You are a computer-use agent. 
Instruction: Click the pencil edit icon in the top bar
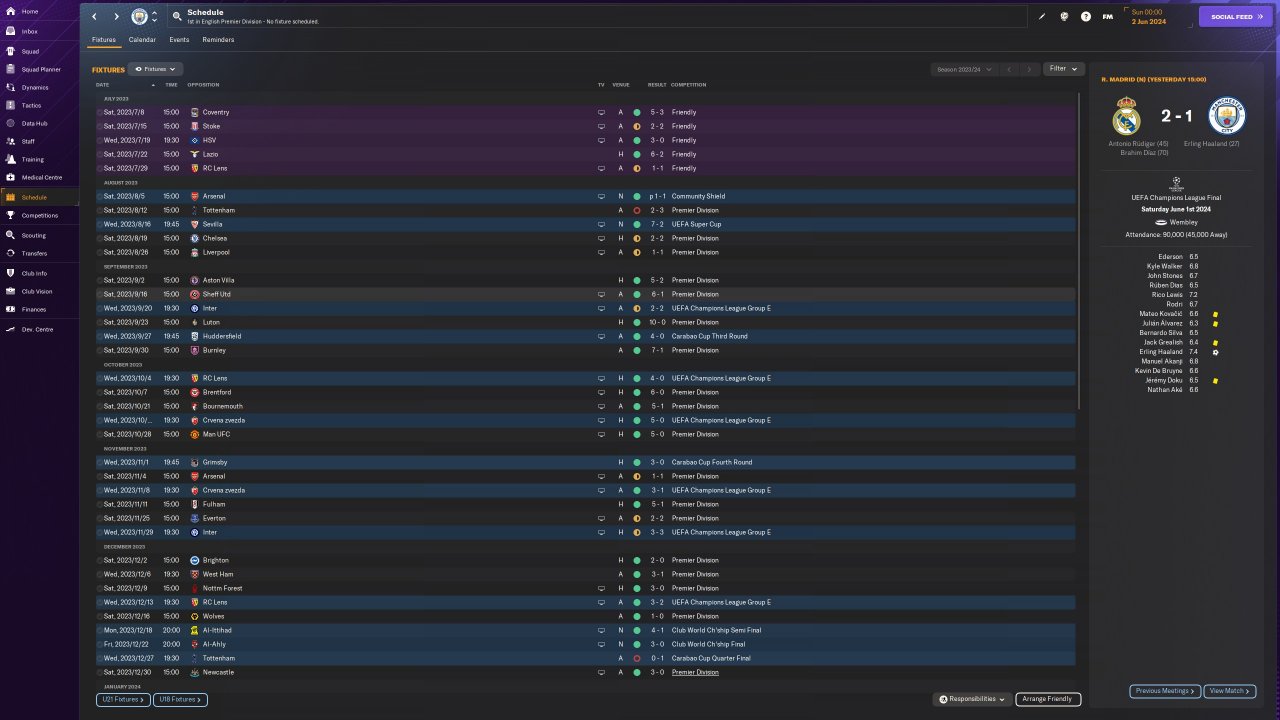(x=1042, y=17)
